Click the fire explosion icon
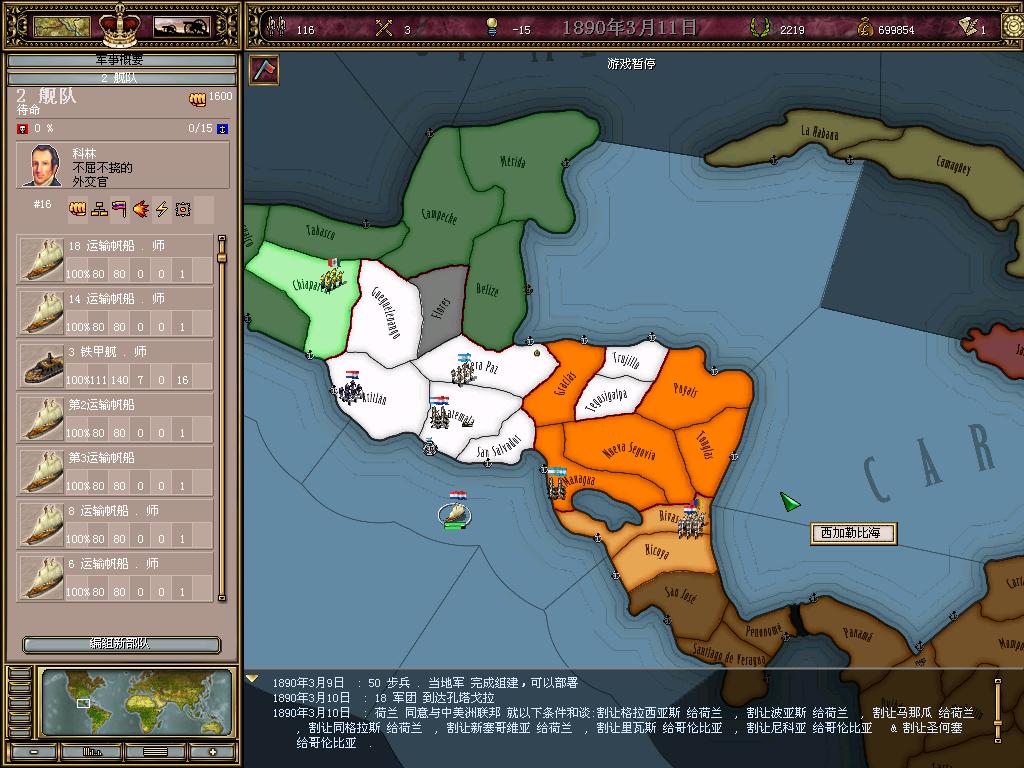The height and width of the screenshot is (768, 1024). [140, 208]
